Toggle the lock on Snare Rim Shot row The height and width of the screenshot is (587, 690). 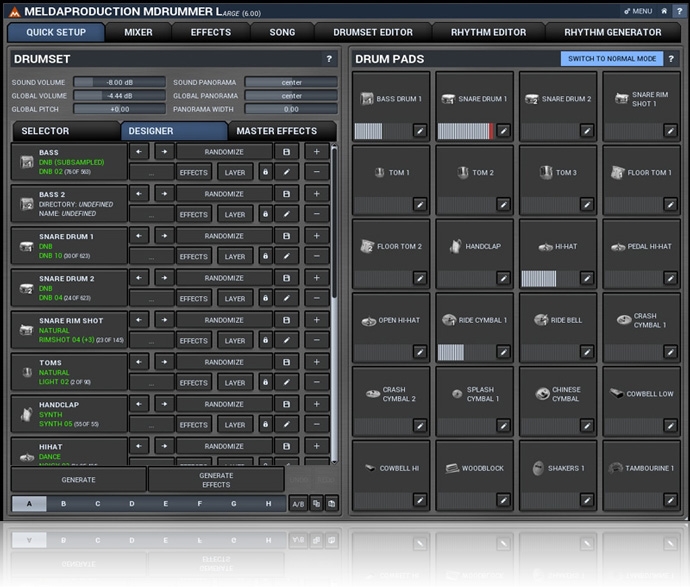pos(265,340)
